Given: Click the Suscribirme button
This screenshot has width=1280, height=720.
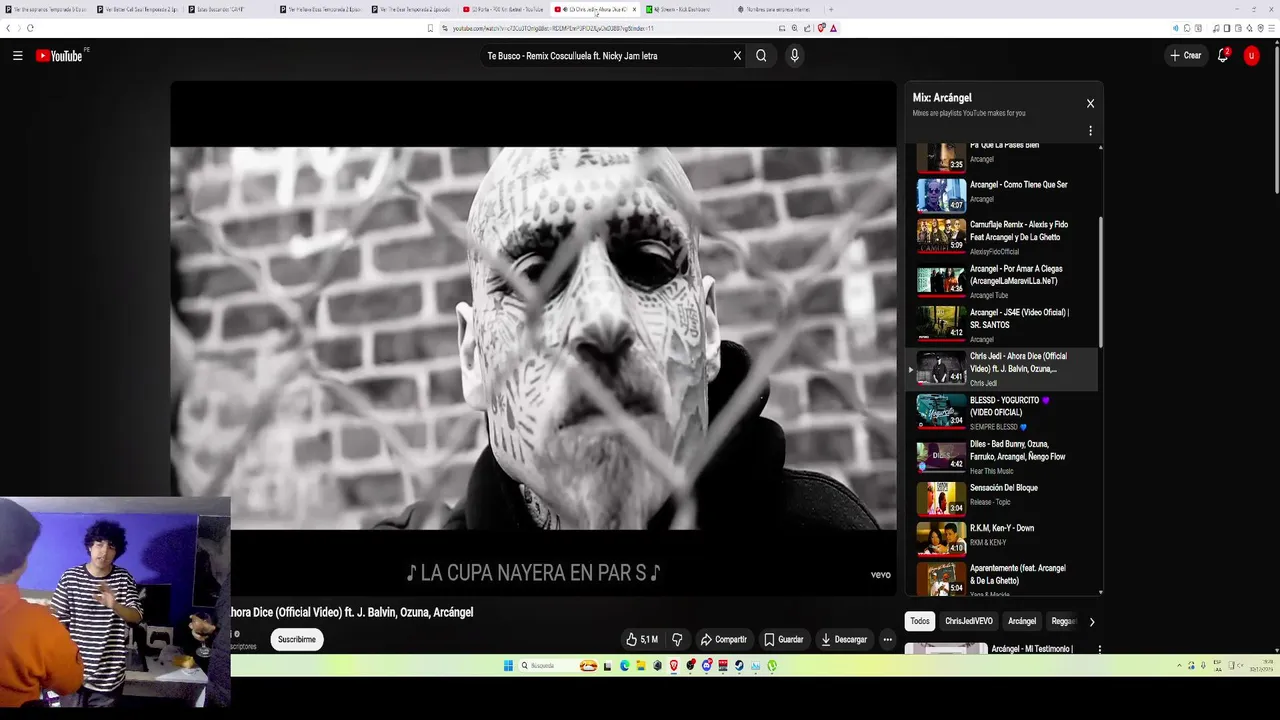Looking at the screenshot, I should point(296,639).
